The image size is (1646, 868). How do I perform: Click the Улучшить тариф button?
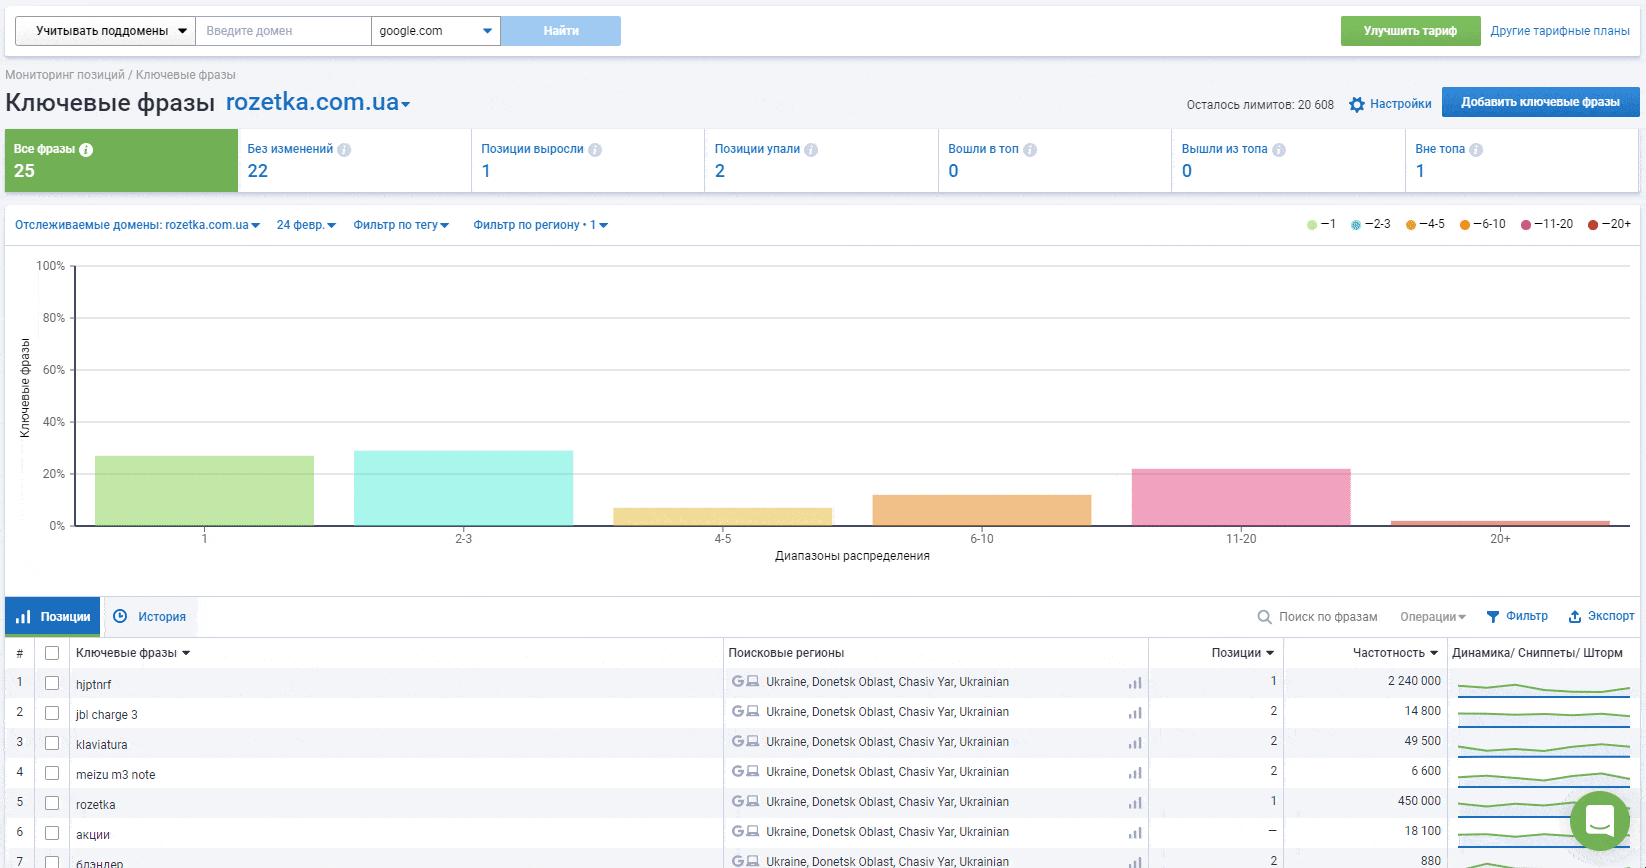coord(1410,31)
